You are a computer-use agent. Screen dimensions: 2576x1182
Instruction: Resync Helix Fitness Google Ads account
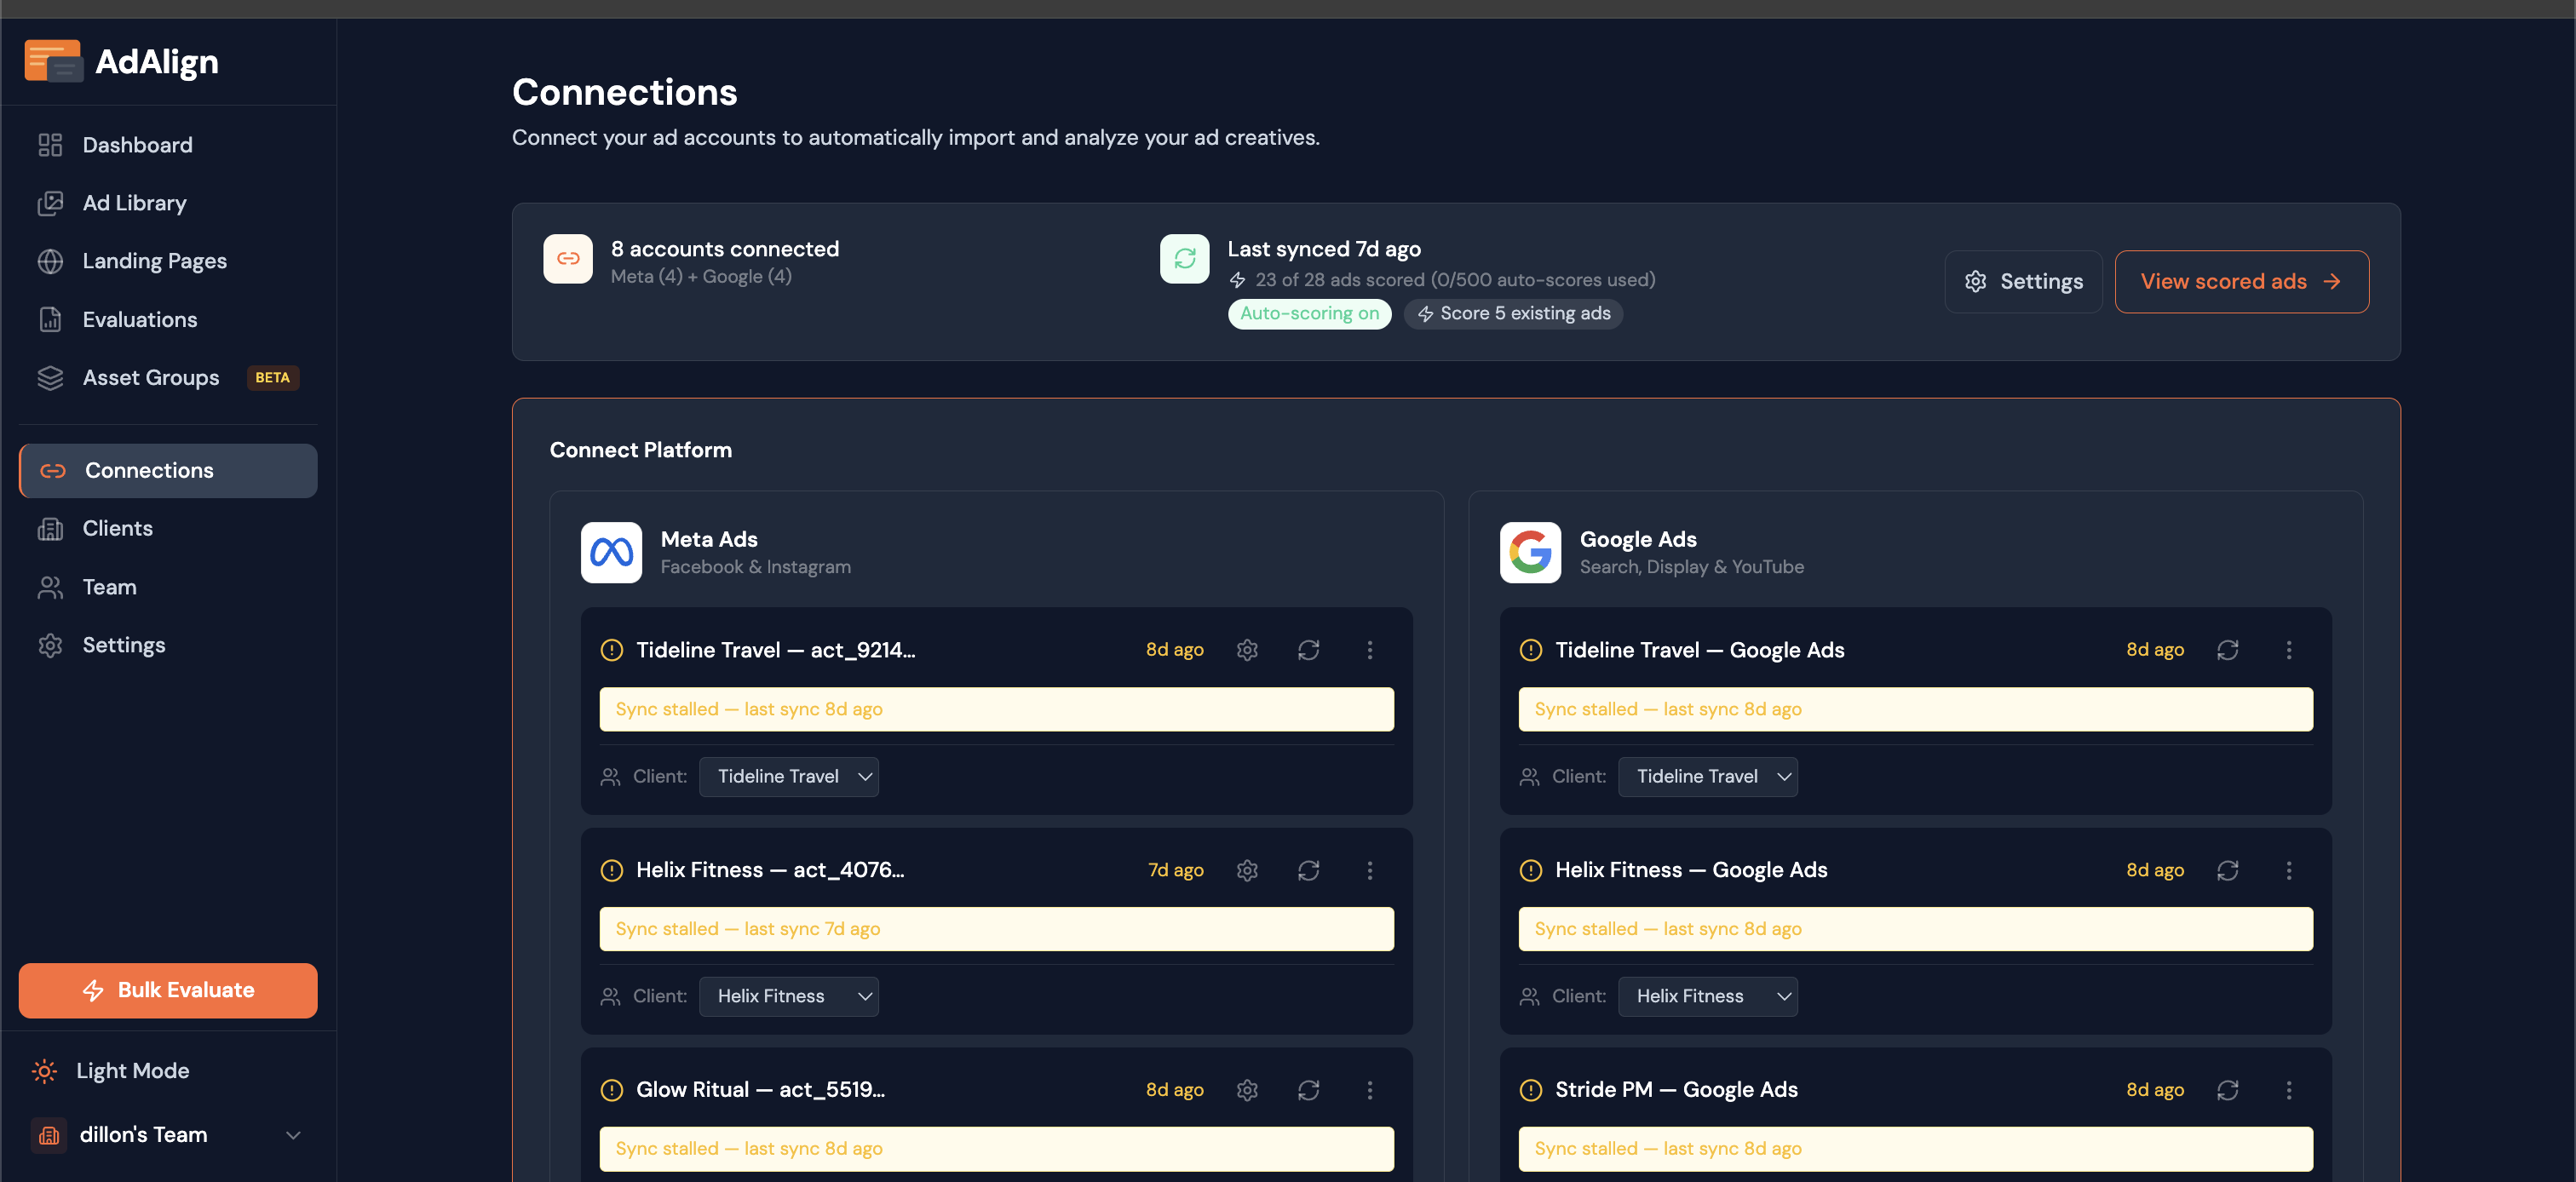point(2227,870)
